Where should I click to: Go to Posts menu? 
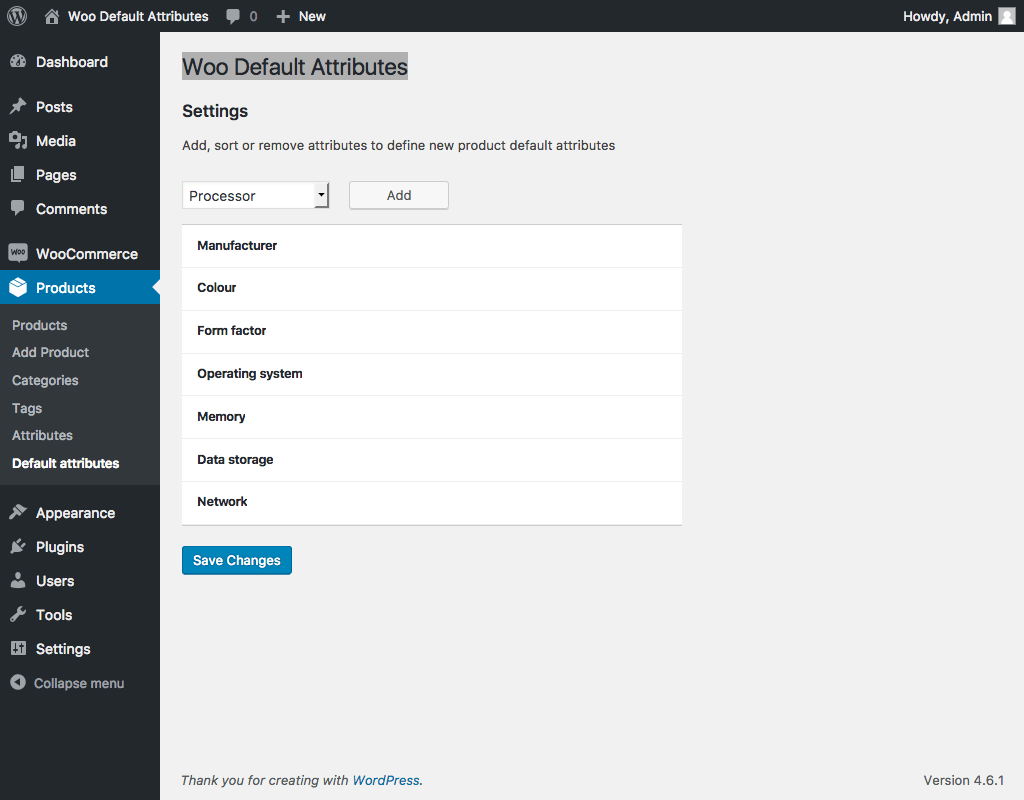click(54, 107)
